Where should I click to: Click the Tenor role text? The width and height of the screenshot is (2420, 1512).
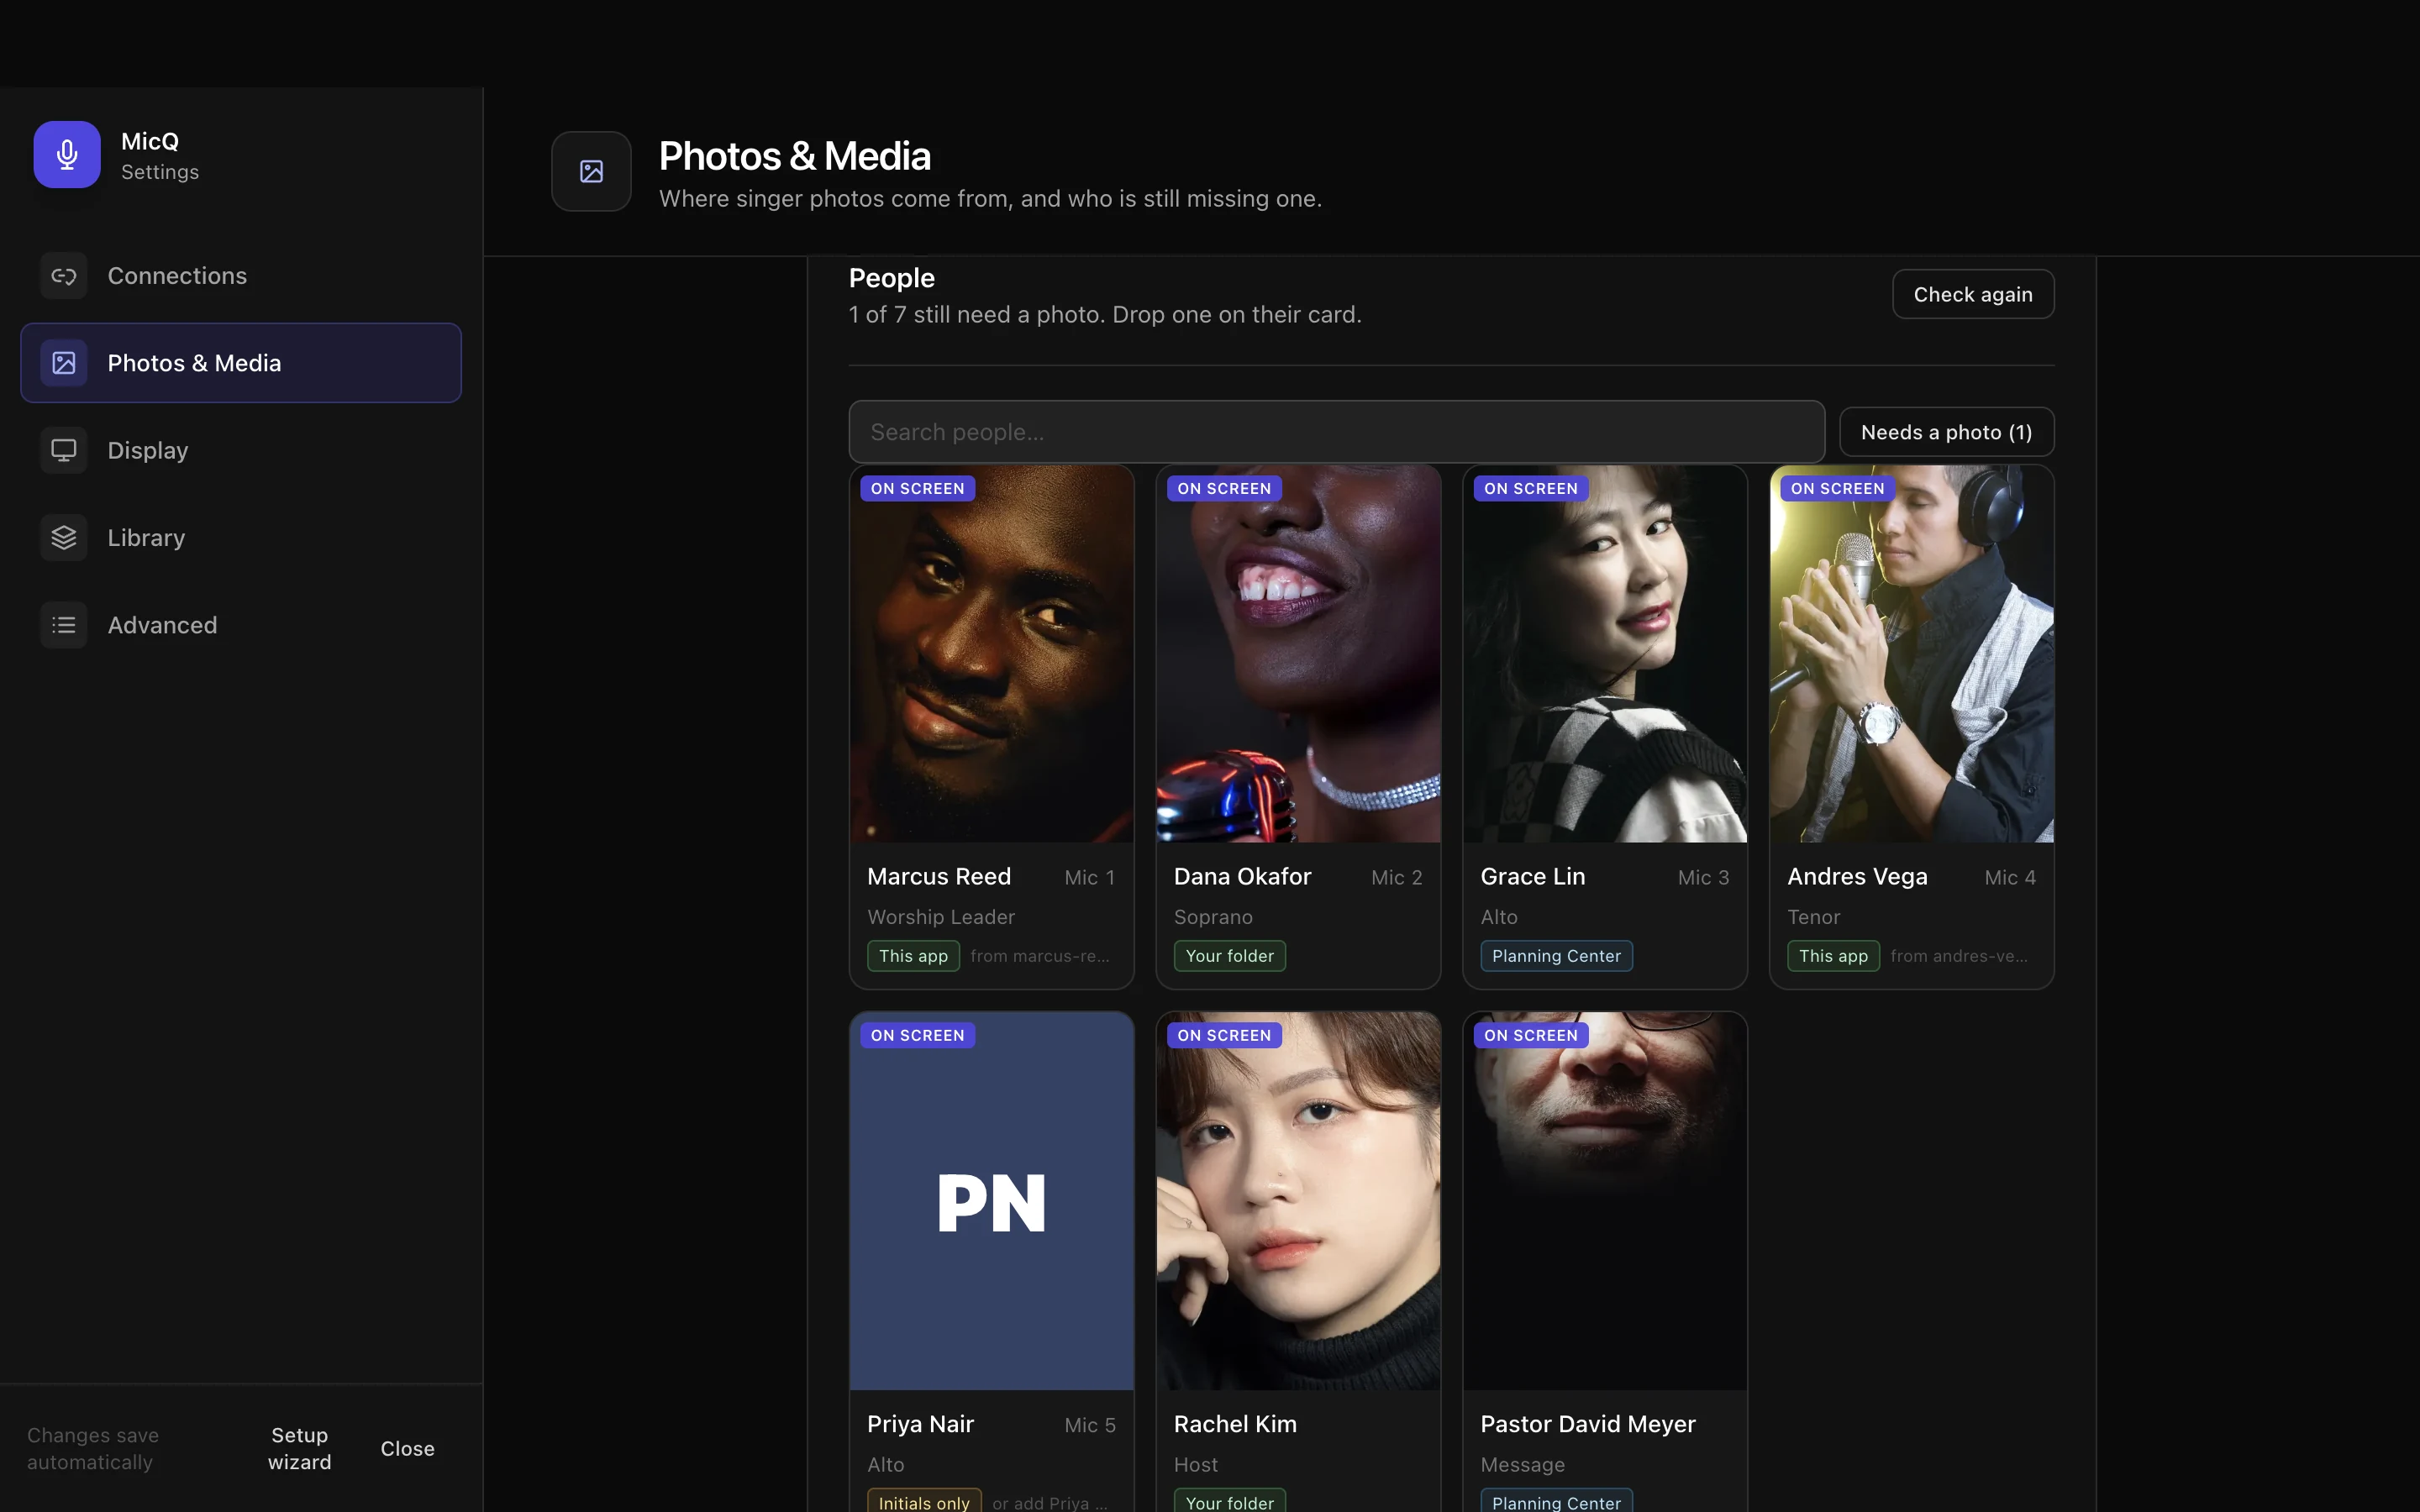pyautogui.click(x=1813, y=917)
